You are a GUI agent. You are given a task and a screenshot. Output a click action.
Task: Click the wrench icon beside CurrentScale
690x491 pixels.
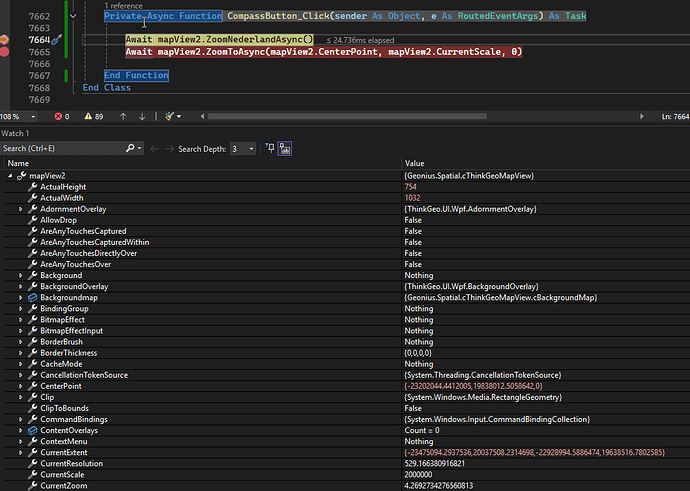(x=33, y=474)
